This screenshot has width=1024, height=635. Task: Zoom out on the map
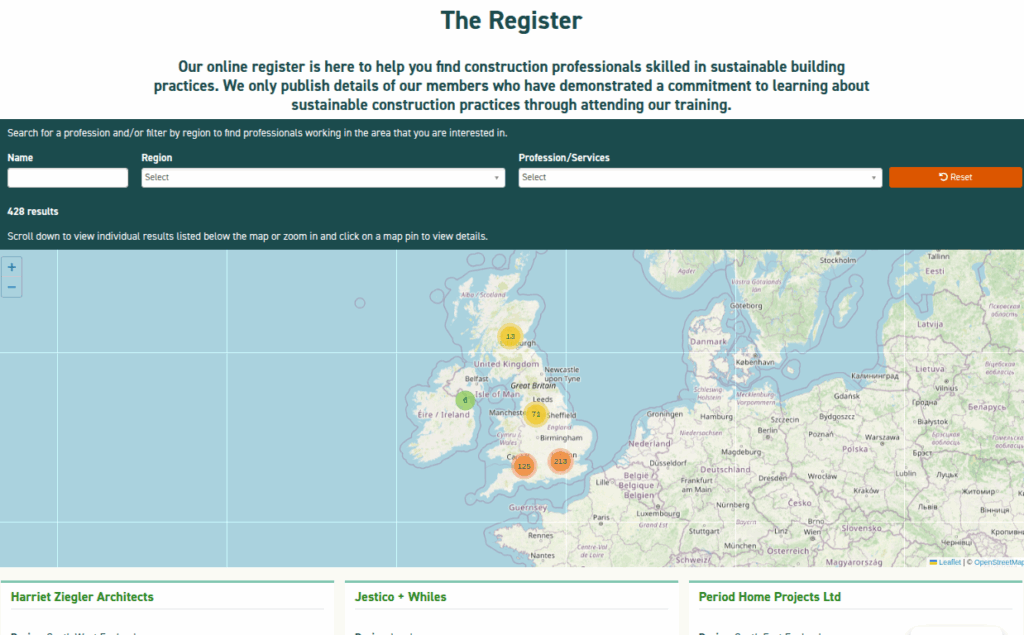tap(12, 287)
